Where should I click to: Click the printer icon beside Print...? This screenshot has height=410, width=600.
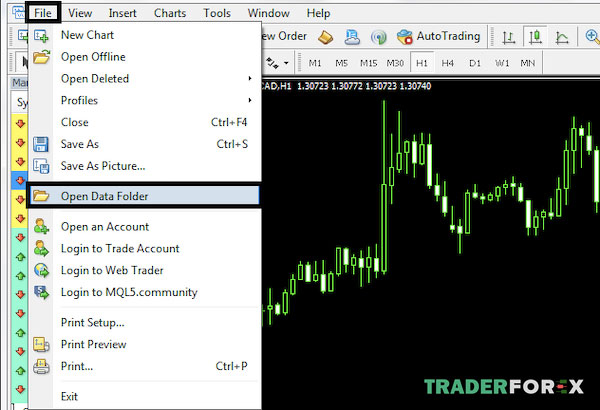tap(41, 366)
